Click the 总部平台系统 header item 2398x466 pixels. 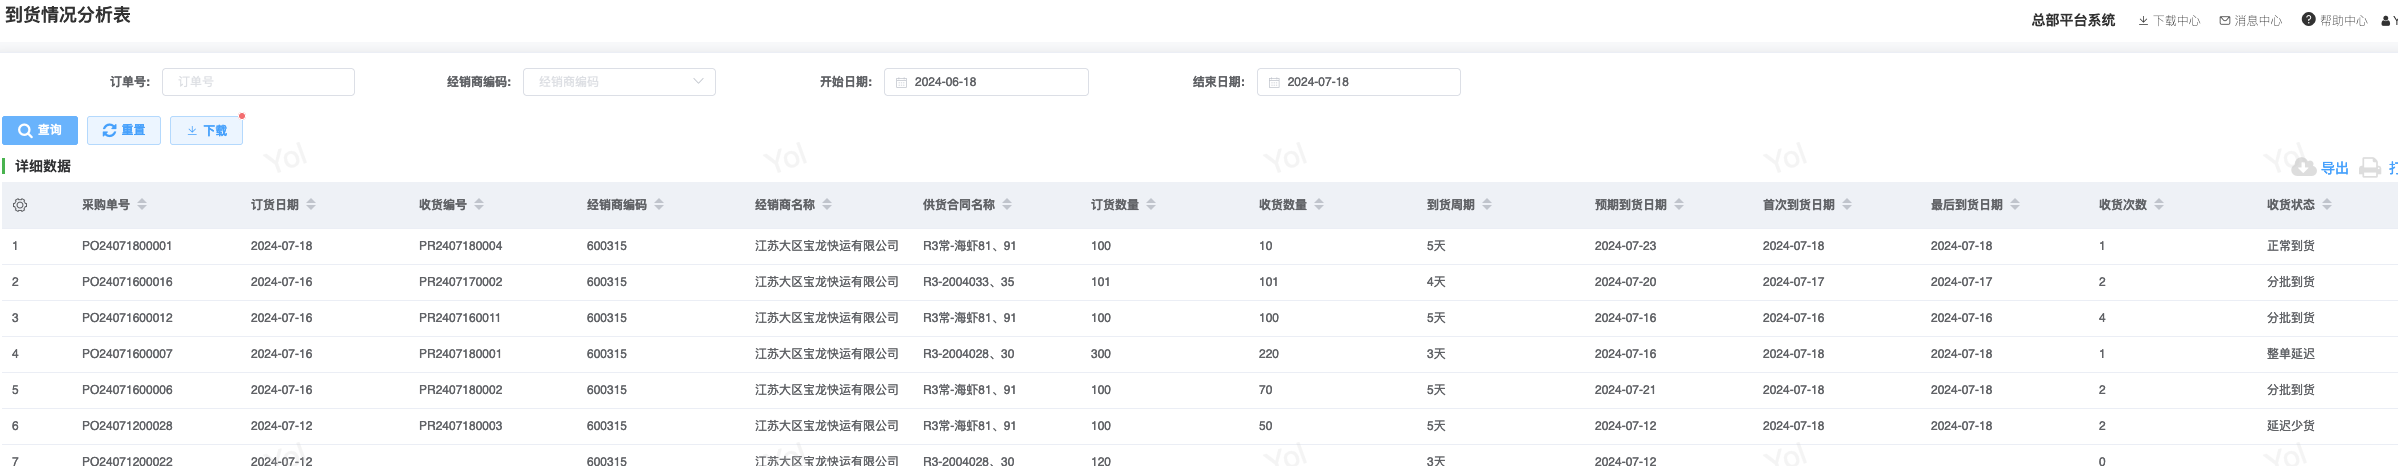pos(2072,20)
